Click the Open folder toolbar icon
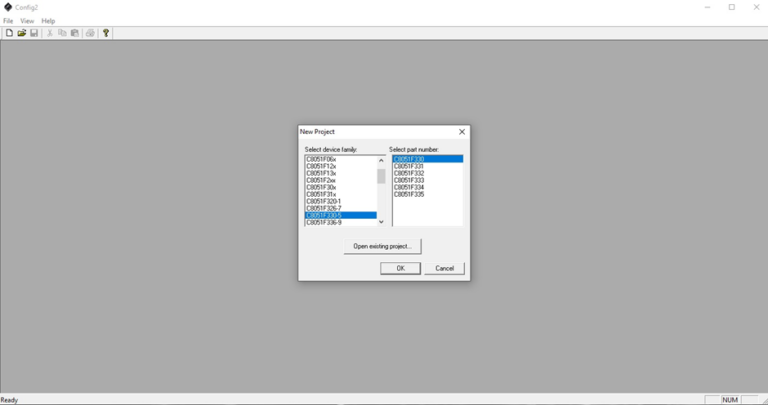Viewport: 768px width, 405px height. [x=21, y=33]
